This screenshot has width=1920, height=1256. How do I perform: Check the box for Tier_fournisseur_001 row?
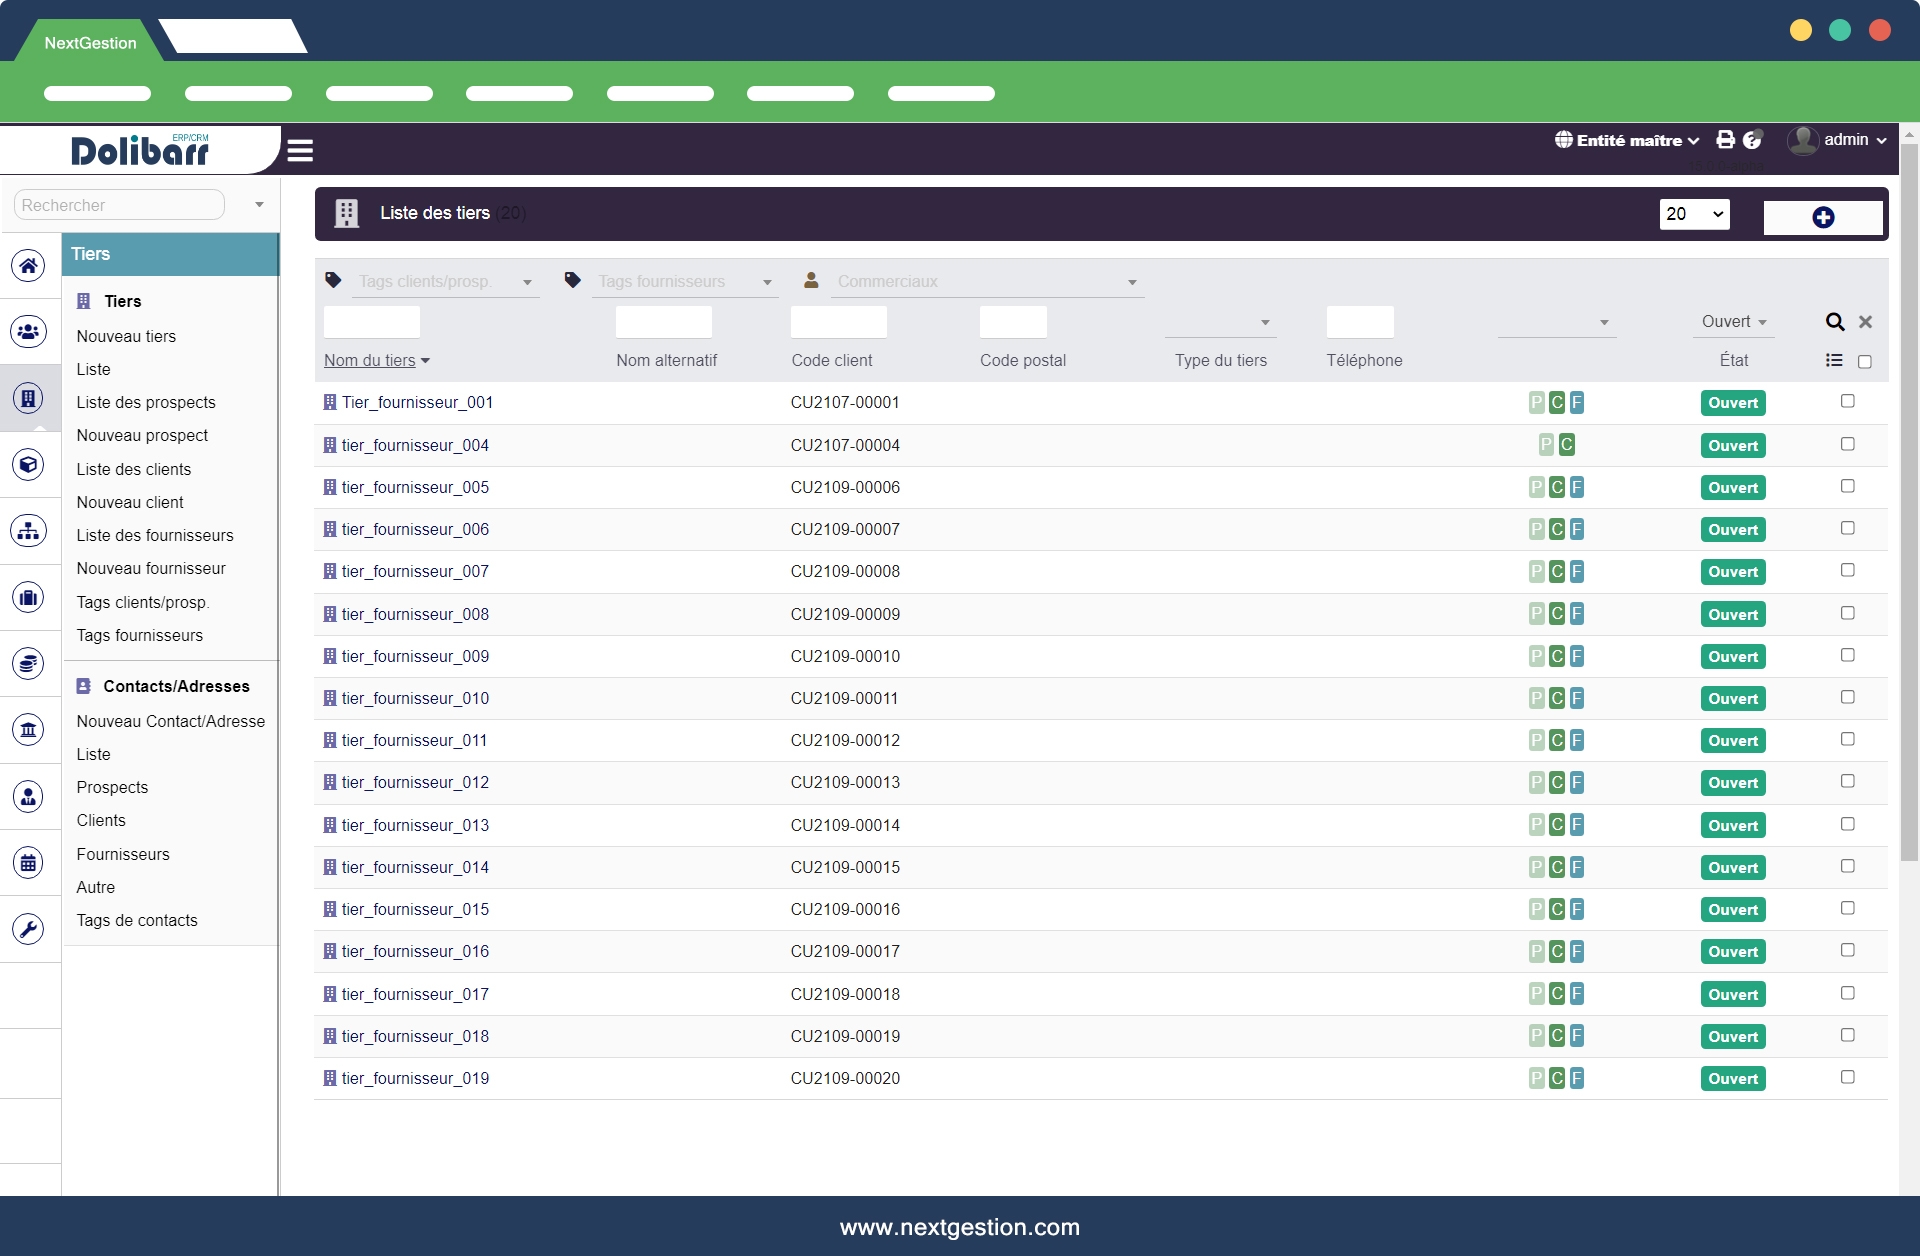click(1847, 401)
